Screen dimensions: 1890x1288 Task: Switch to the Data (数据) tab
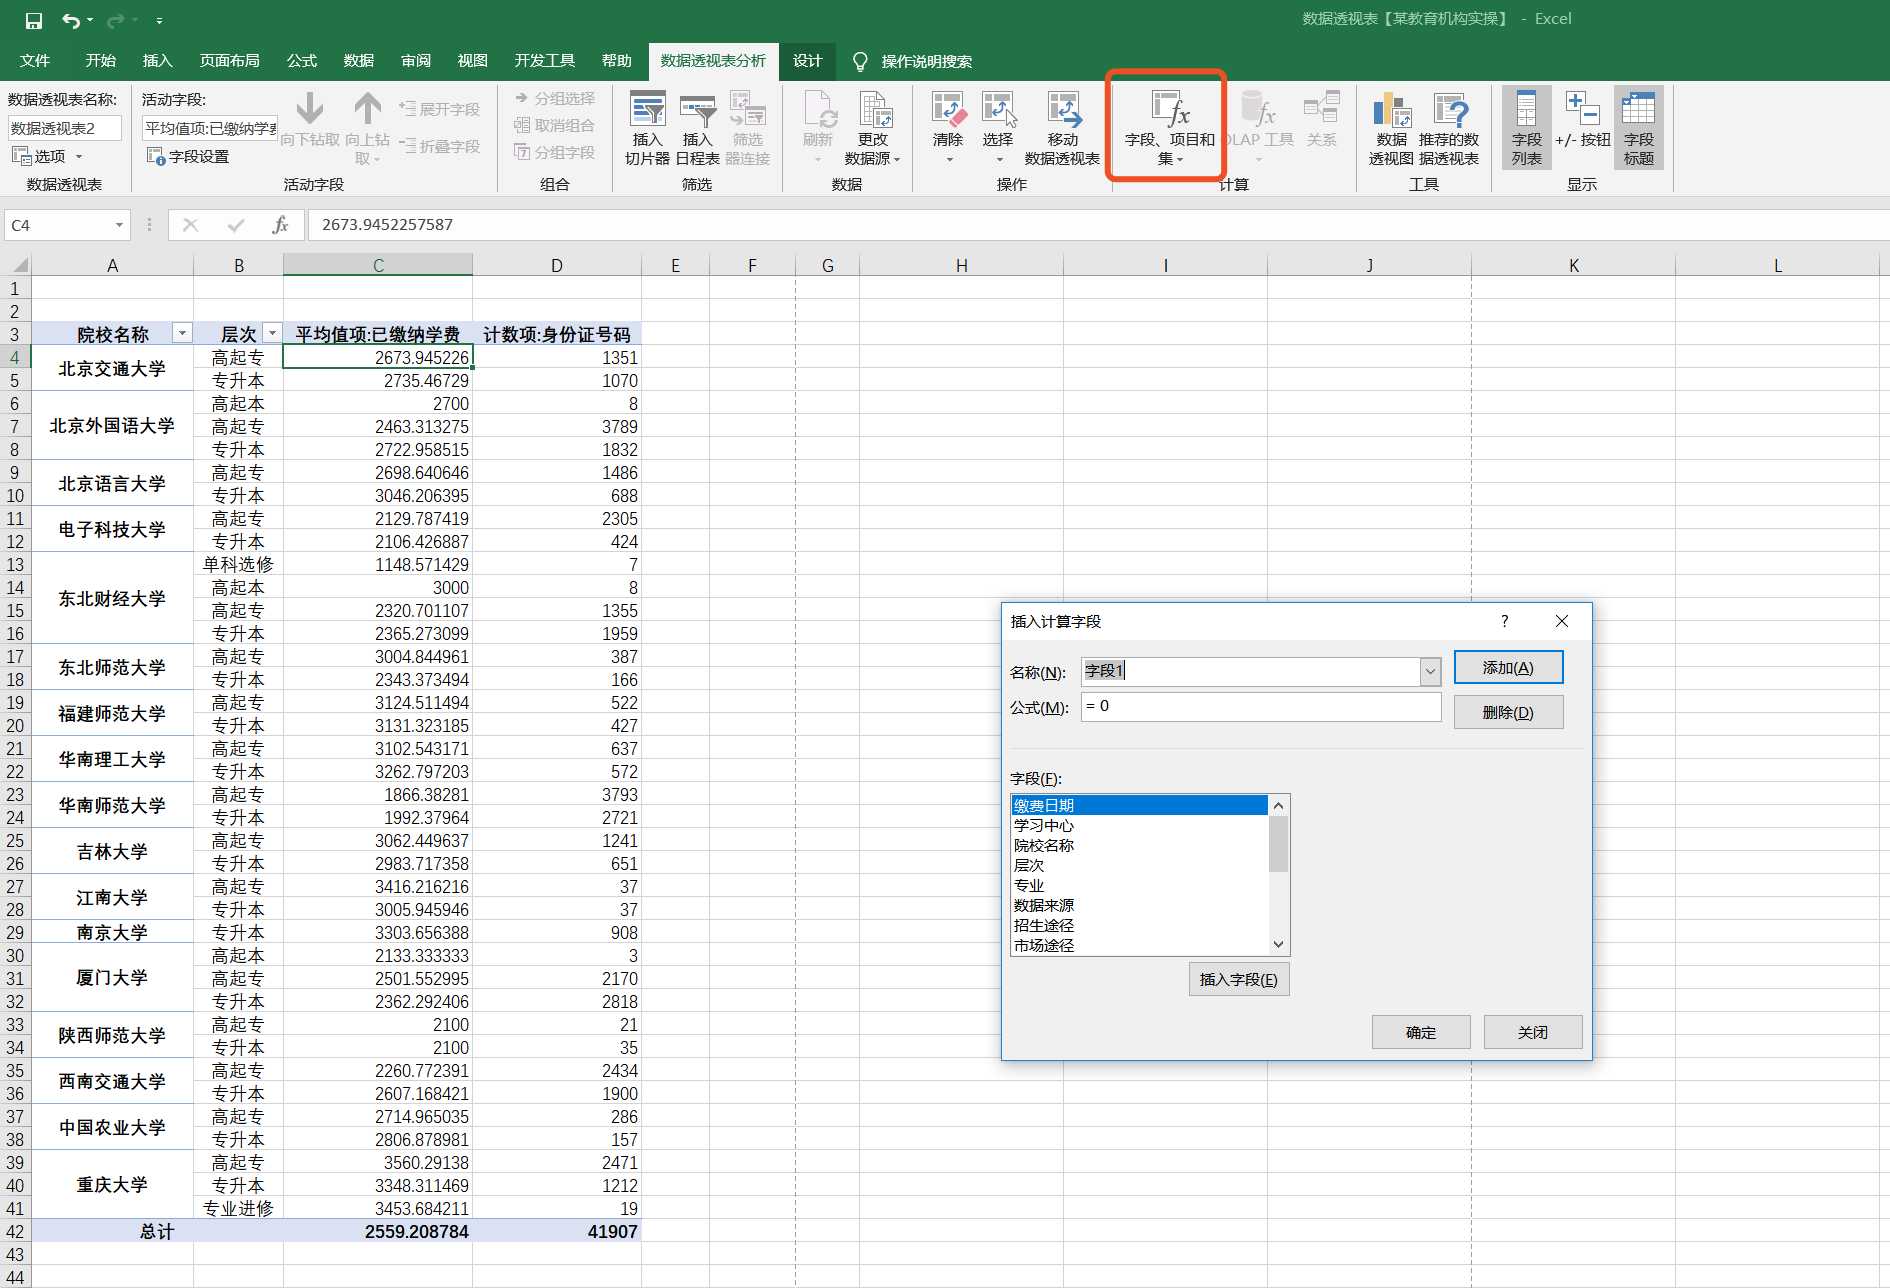[359, 61]
